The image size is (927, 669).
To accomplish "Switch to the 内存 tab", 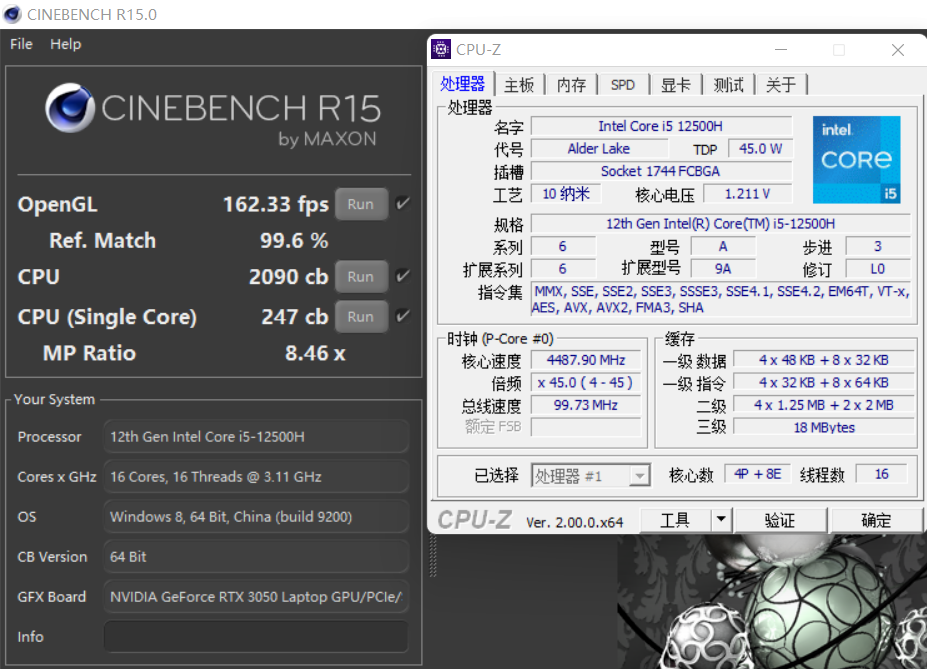I will tap(571, 85).
